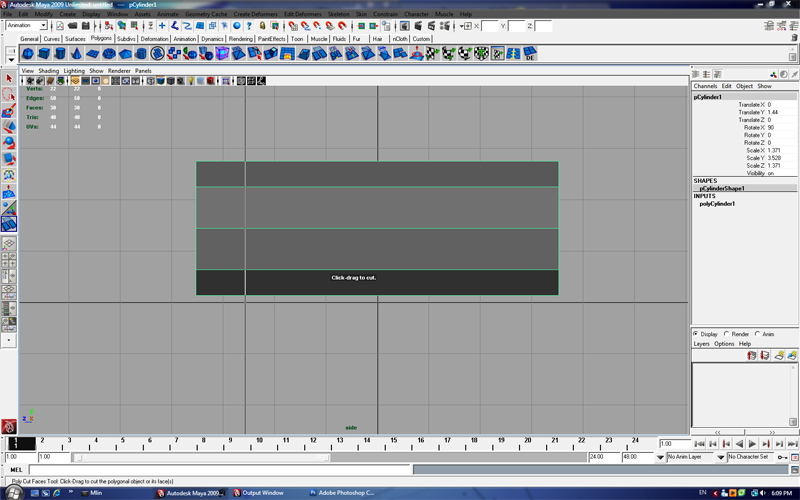800x500 pixels.
Task: Open the Animation menu set dropdown
Action: tap(27, 25)
